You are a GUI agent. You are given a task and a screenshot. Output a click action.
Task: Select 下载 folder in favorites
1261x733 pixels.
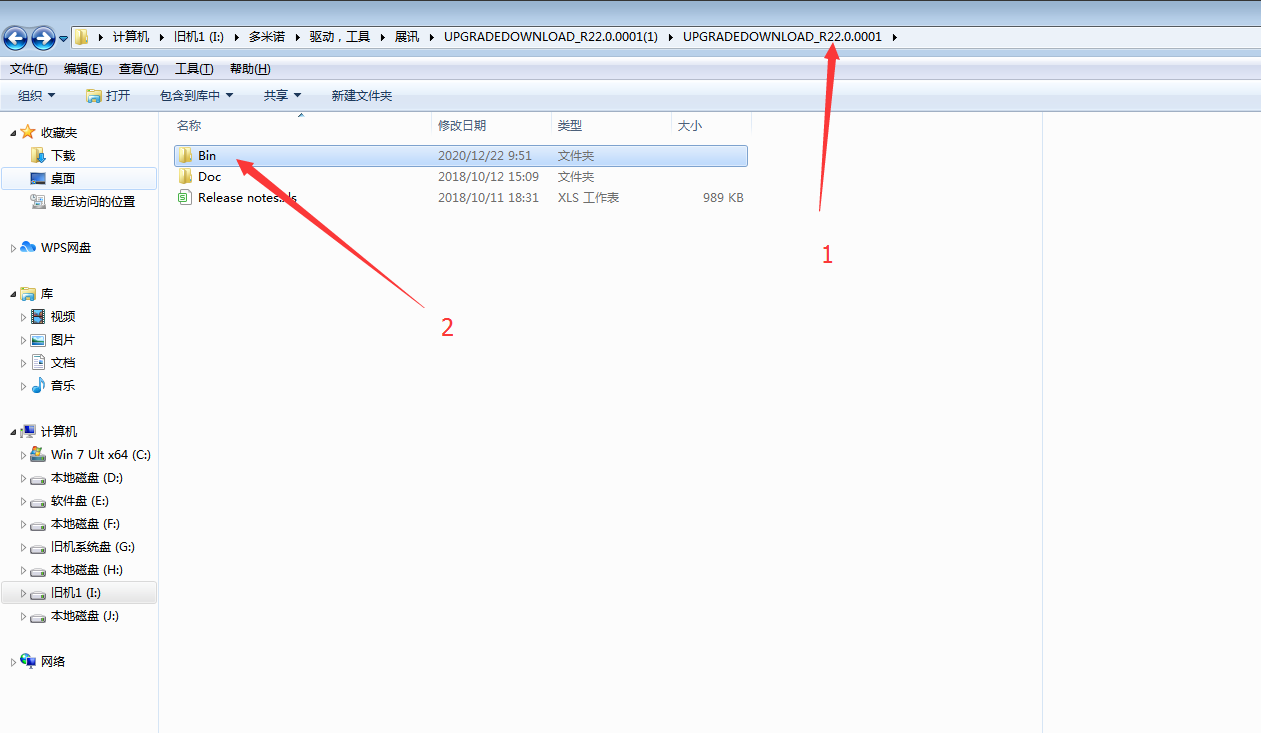(62, 156)
